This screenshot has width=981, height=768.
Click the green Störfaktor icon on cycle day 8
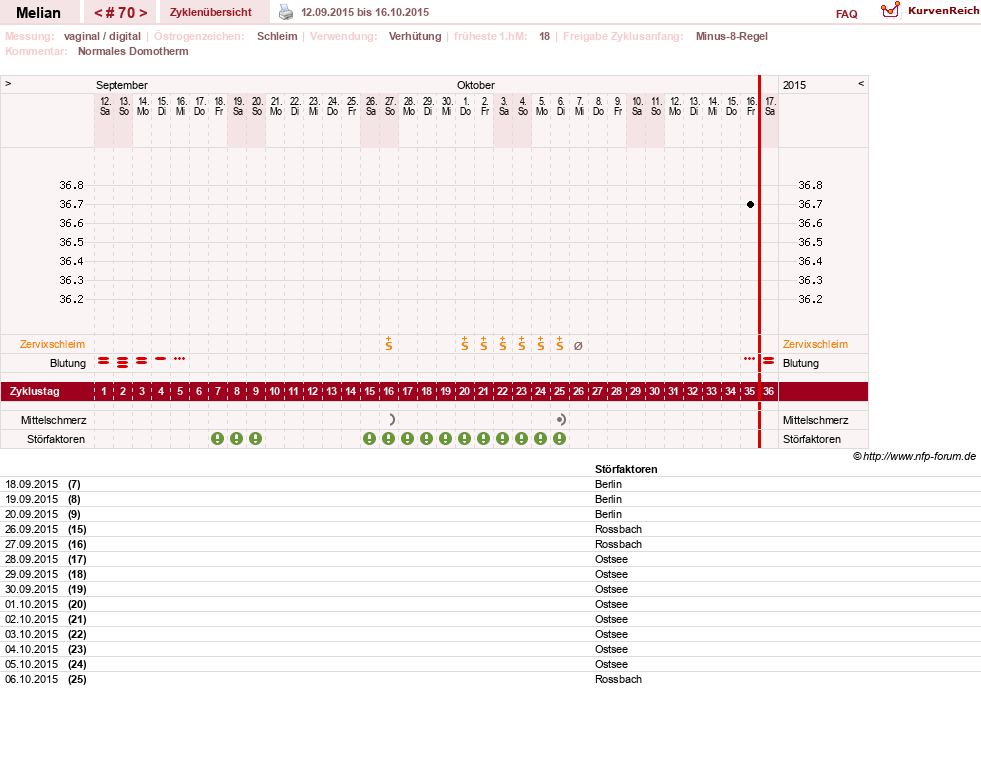(x=236, y=438)
